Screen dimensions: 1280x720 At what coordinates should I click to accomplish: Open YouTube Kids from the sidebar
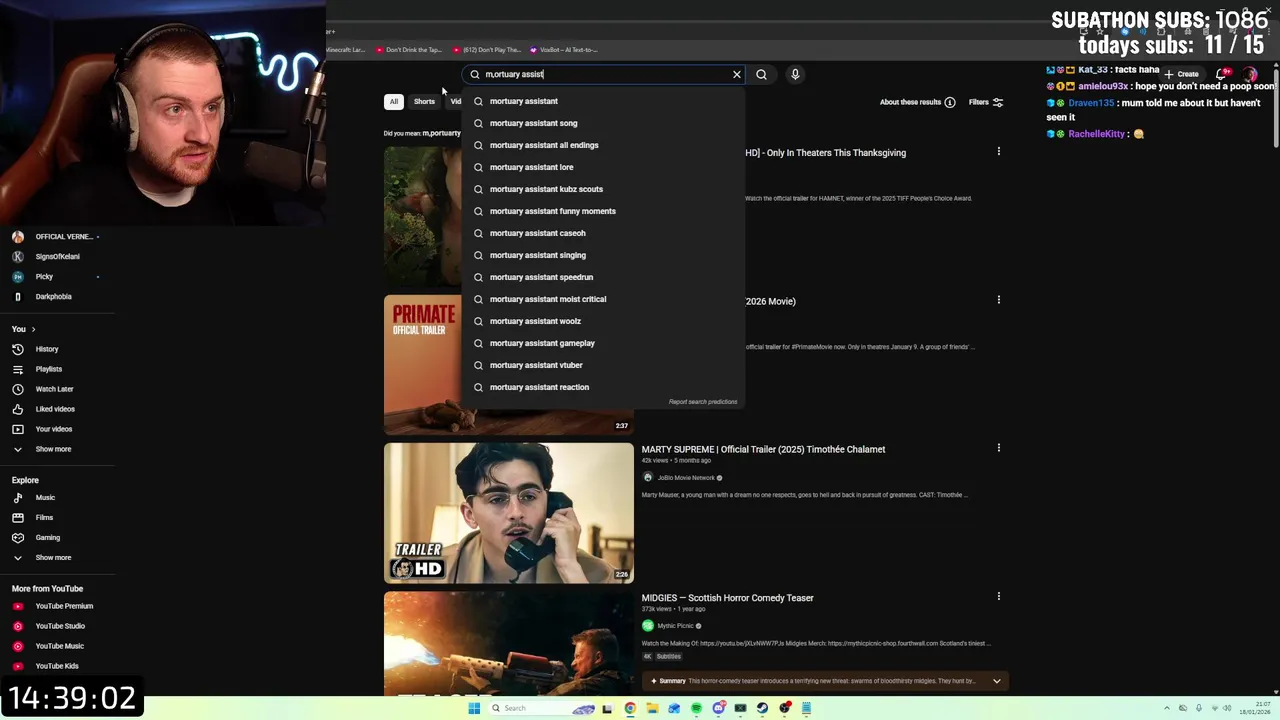pos(57,666)
